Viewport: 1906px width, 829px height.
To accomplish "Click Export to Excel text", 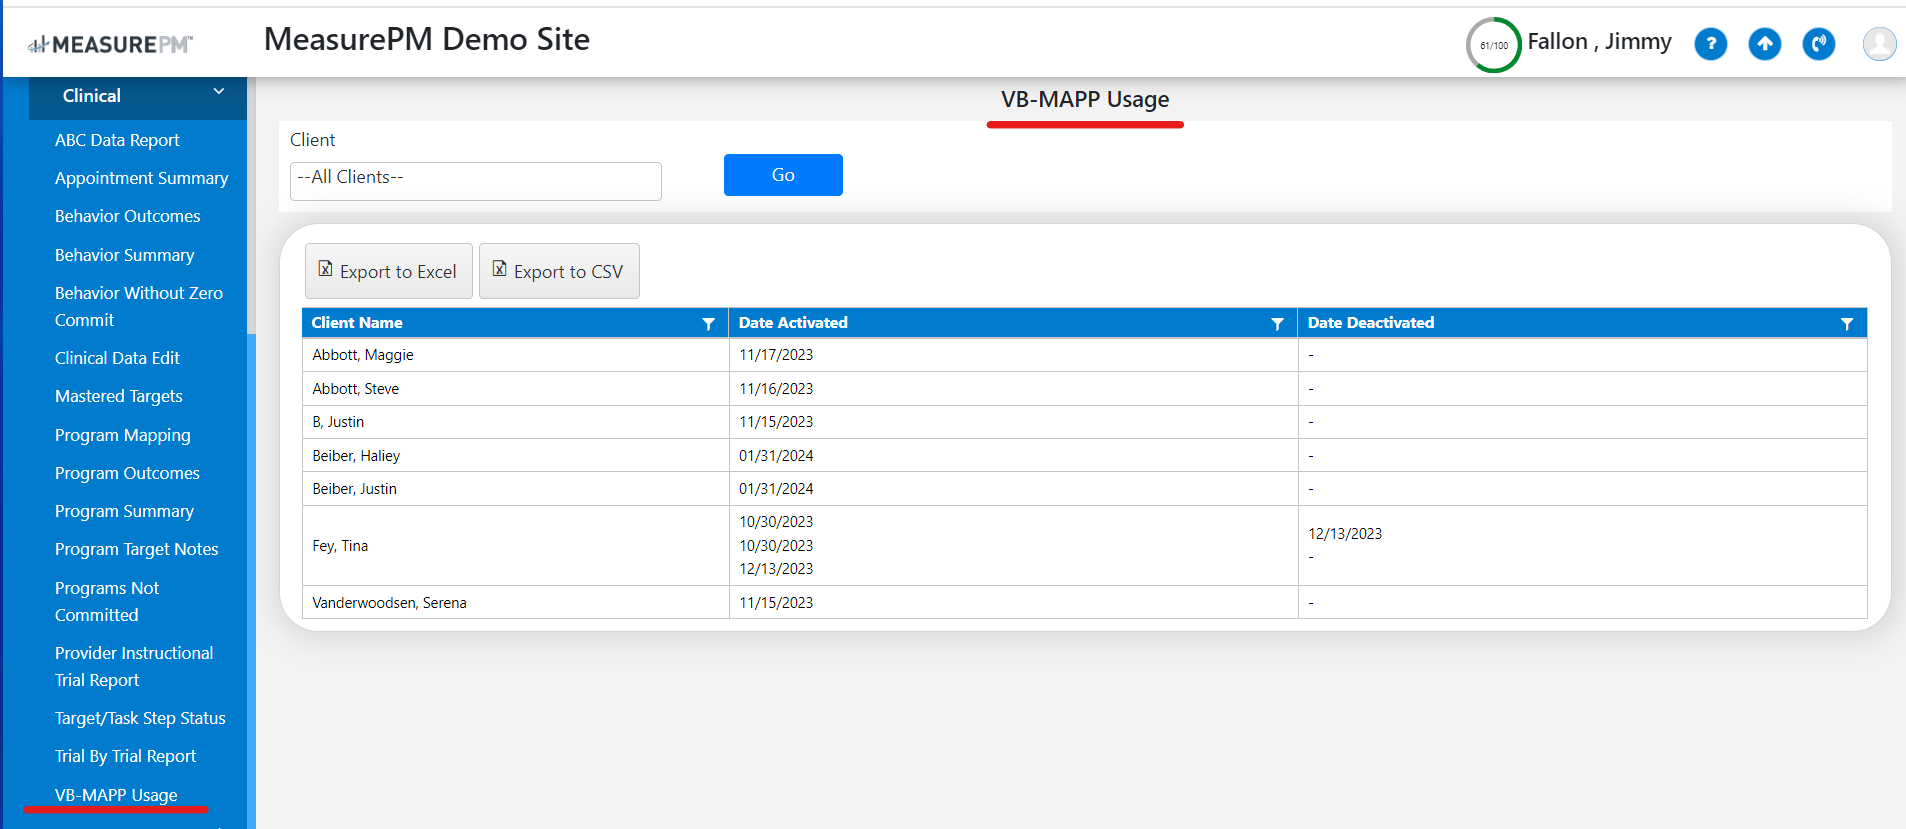I will (x=398, y=272).
